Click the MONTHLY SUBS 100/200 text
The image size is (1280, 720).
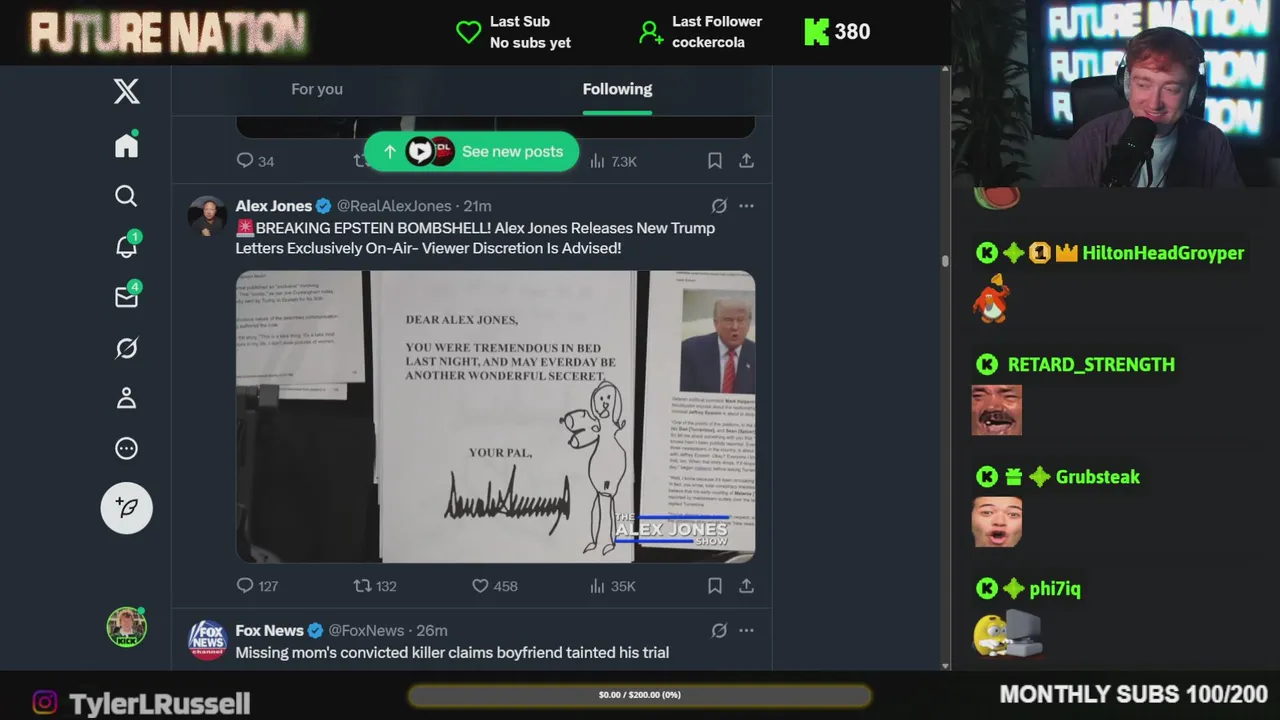(x=1134, y=694)
